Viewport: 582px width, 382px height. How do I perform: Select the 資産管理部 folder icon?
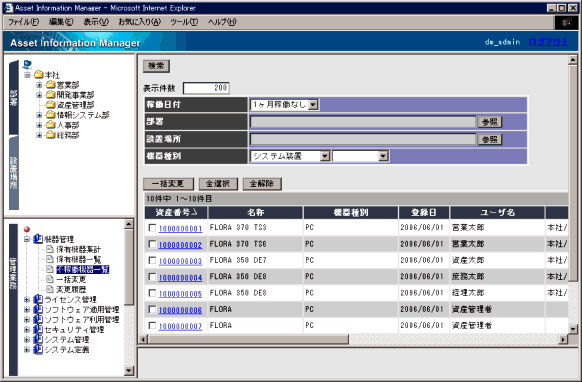(50, 105)
